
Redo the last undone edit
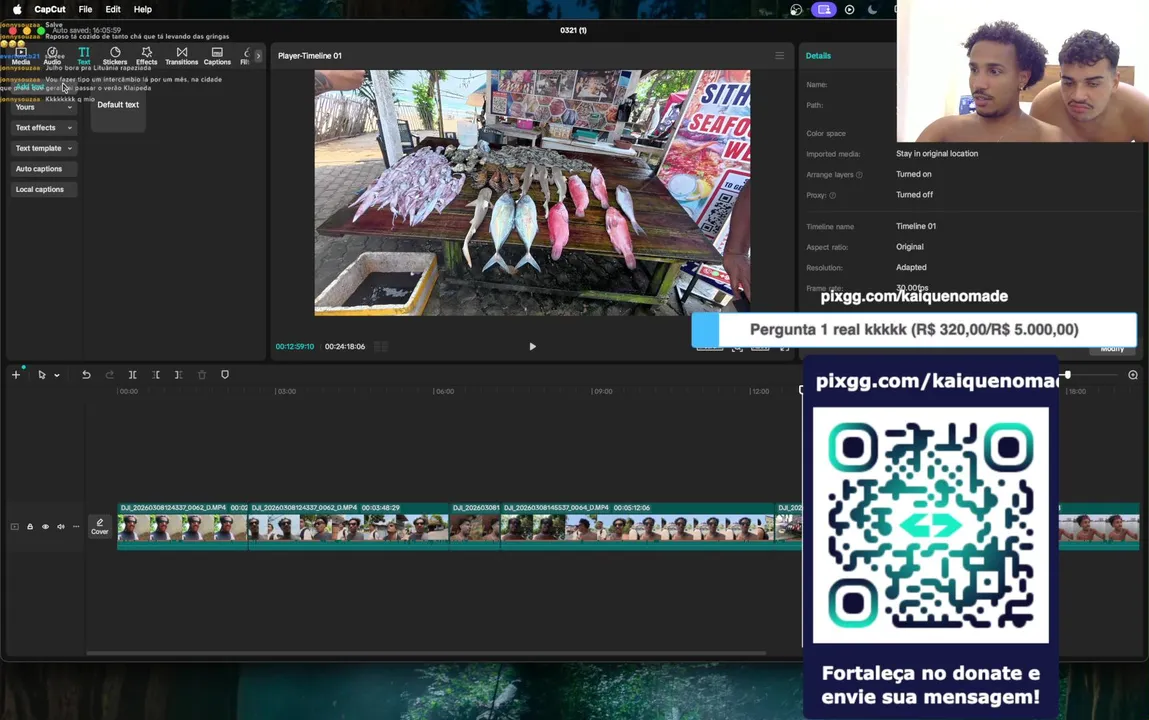[109, 374]
